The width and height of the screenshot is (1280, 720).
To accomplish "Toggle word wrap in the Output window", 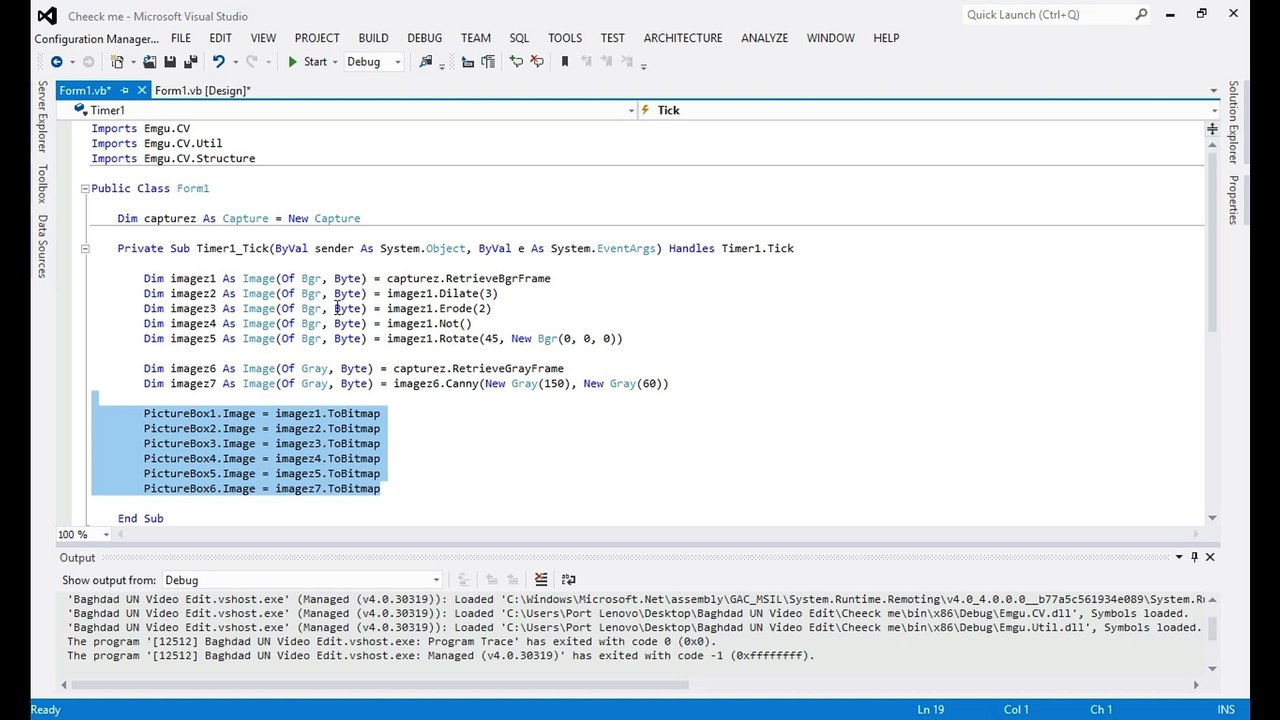I will 568,579.
